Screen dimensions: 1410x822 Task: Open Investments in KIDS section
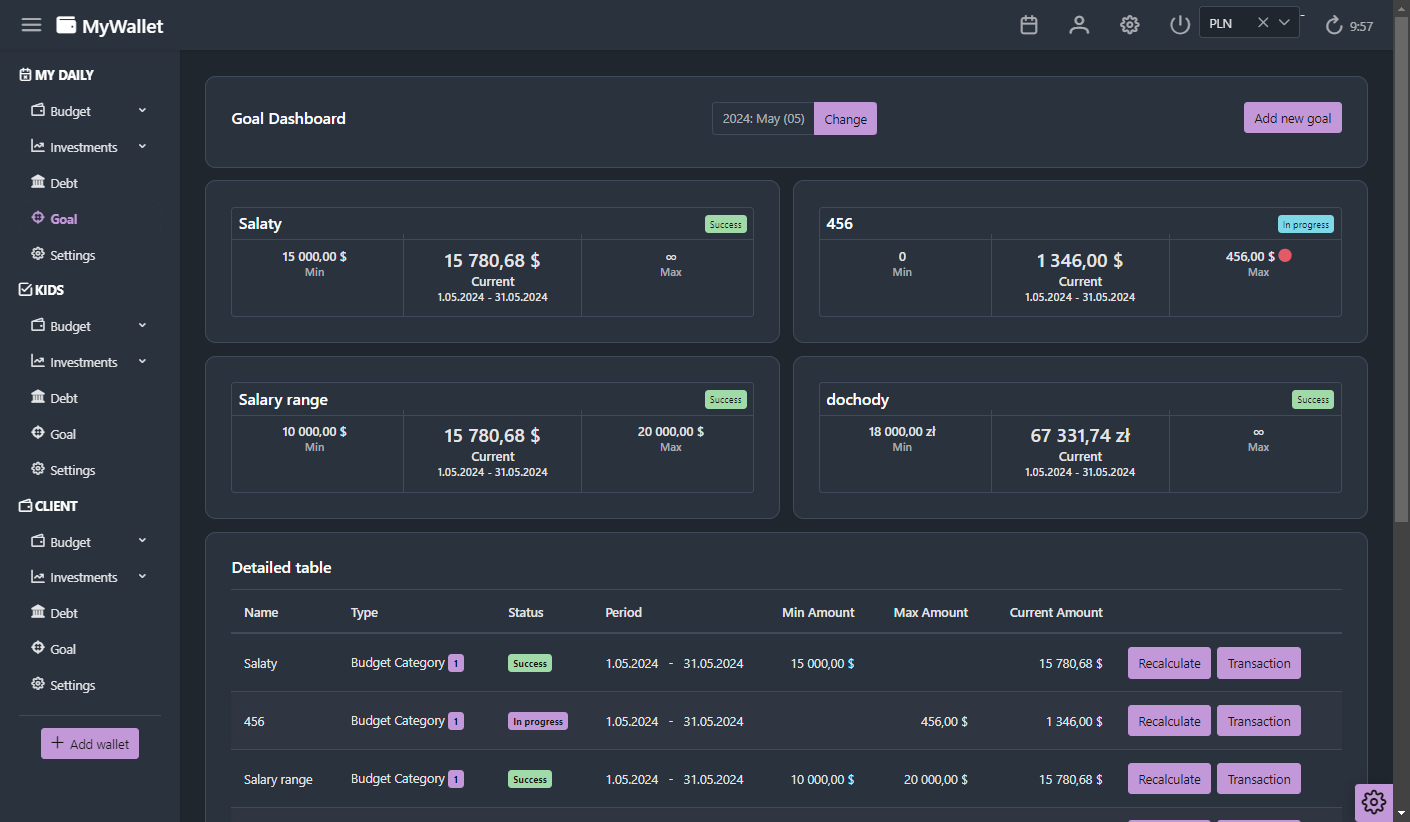(x=84, y=362)
